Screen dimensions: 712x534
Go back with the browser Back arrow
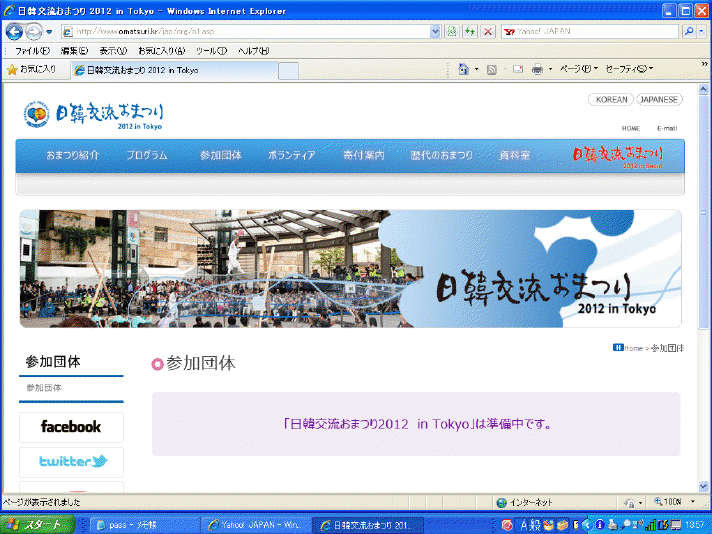point(14,31)
